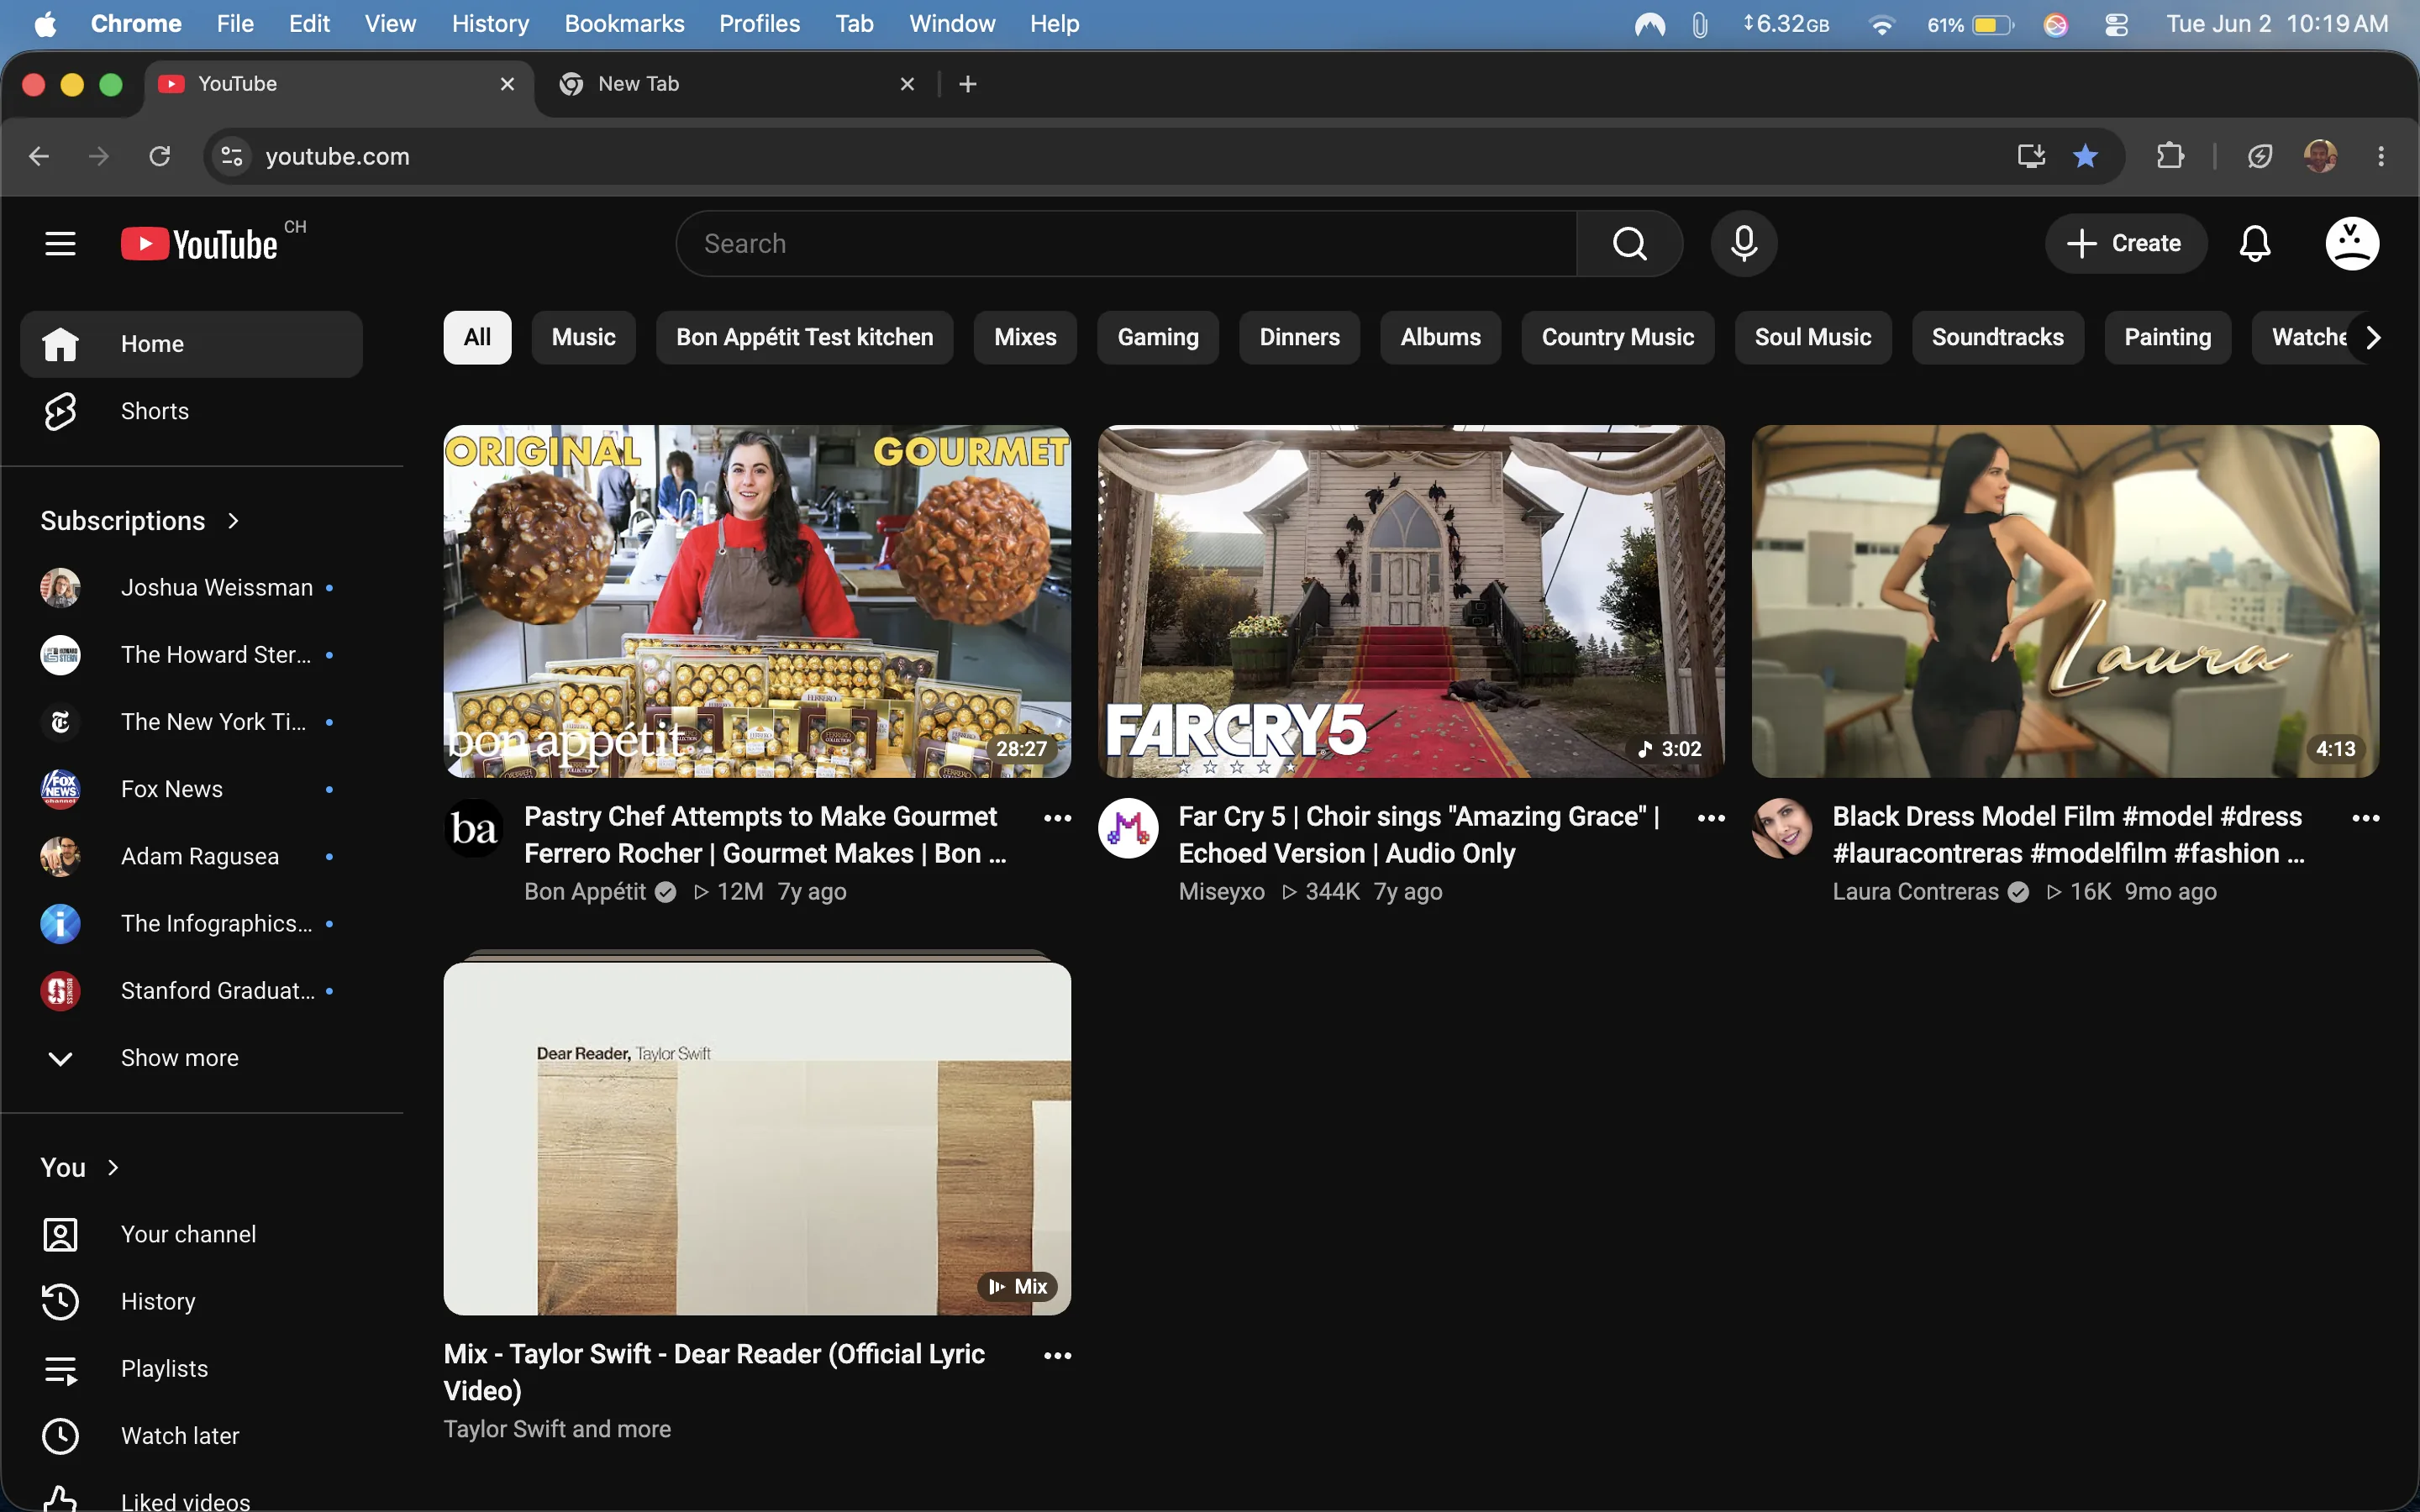This screenshot has width=2420, height=1512.
Task: Play the Far Cry 5 video thumbnail
Action: (x=1411, y=601)
